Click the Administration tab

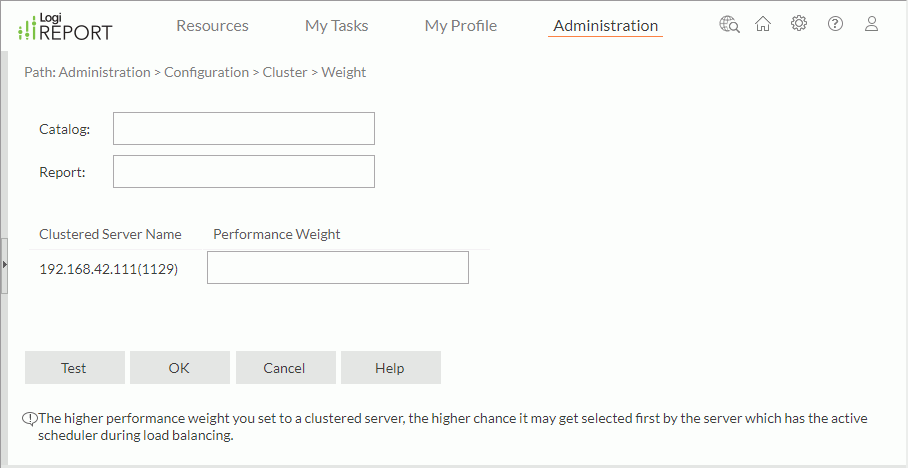605,26
